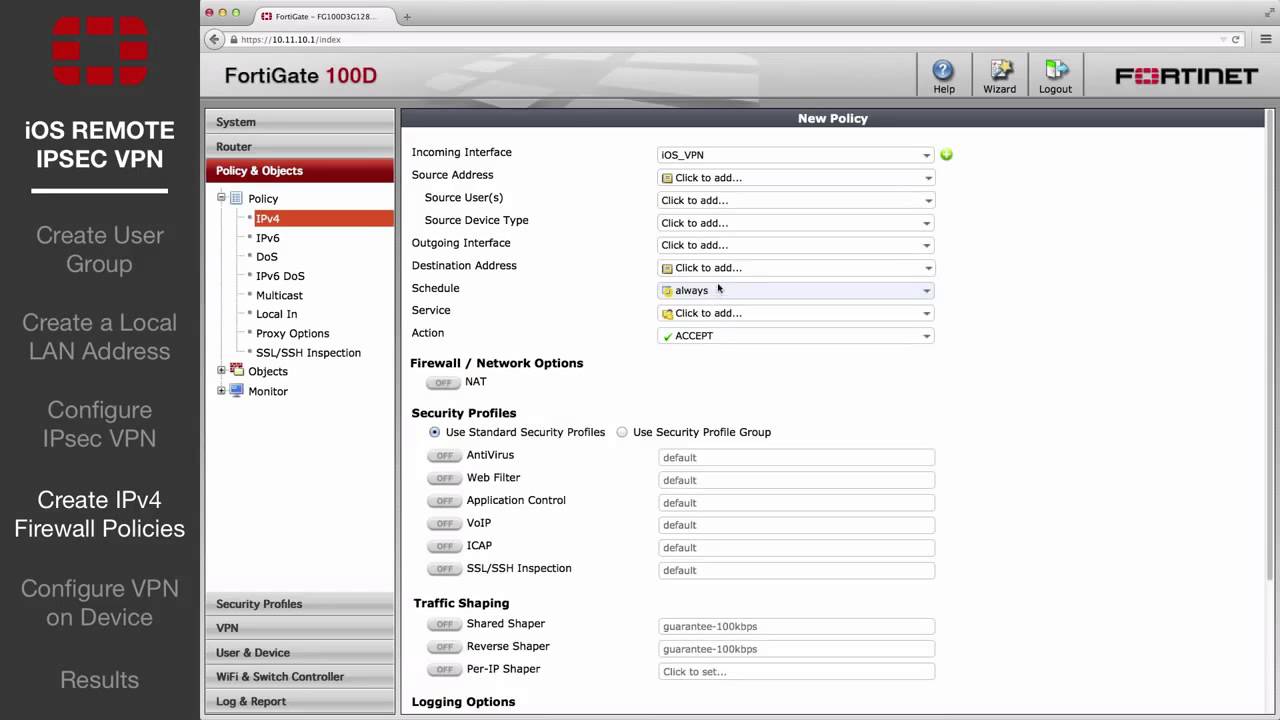Open Log & Report menu section
The width and height of the screenshot is (1280, 720).
click(300, 701)
